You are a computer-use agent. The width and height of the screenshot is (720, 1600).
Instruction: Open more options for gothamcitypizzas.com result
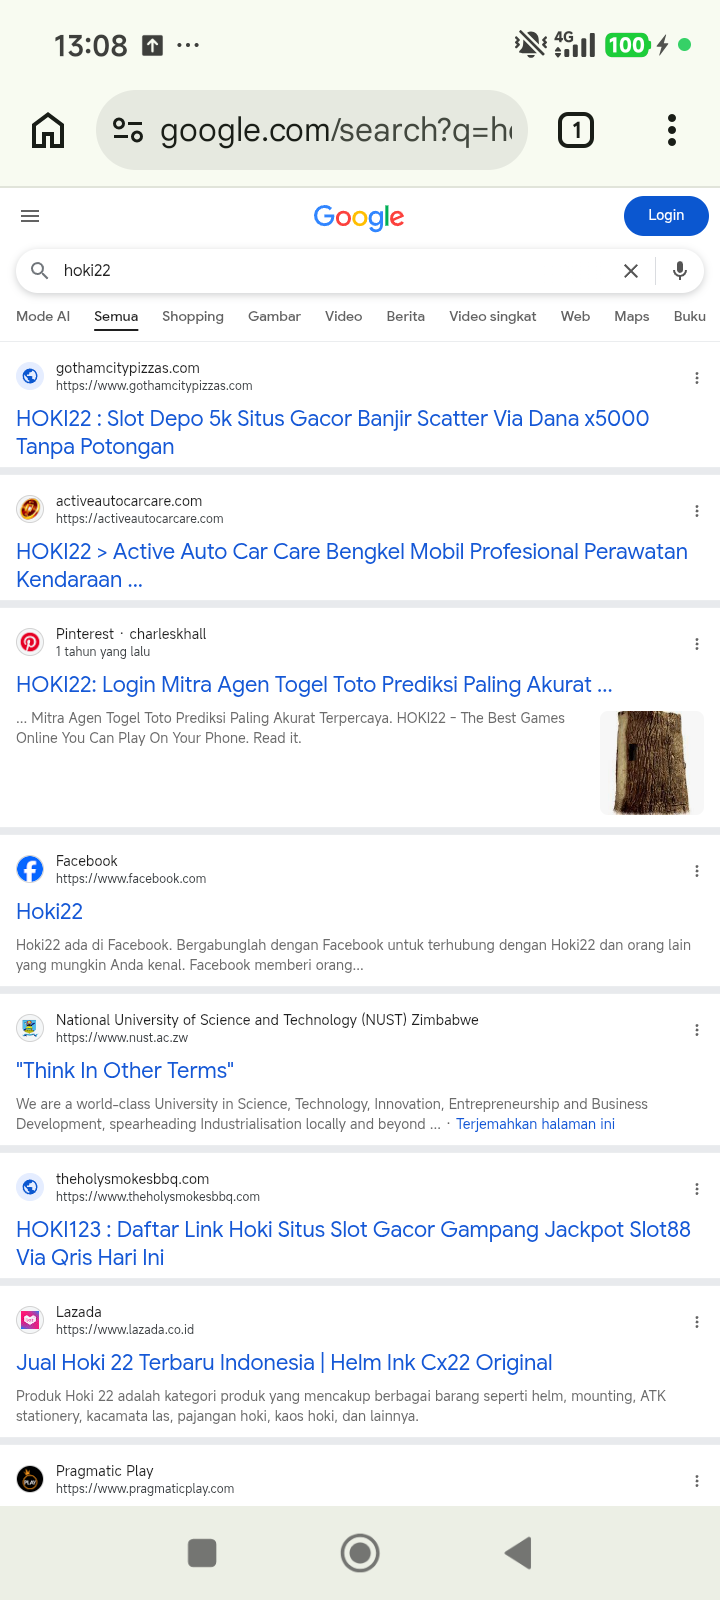click(697, 378)
